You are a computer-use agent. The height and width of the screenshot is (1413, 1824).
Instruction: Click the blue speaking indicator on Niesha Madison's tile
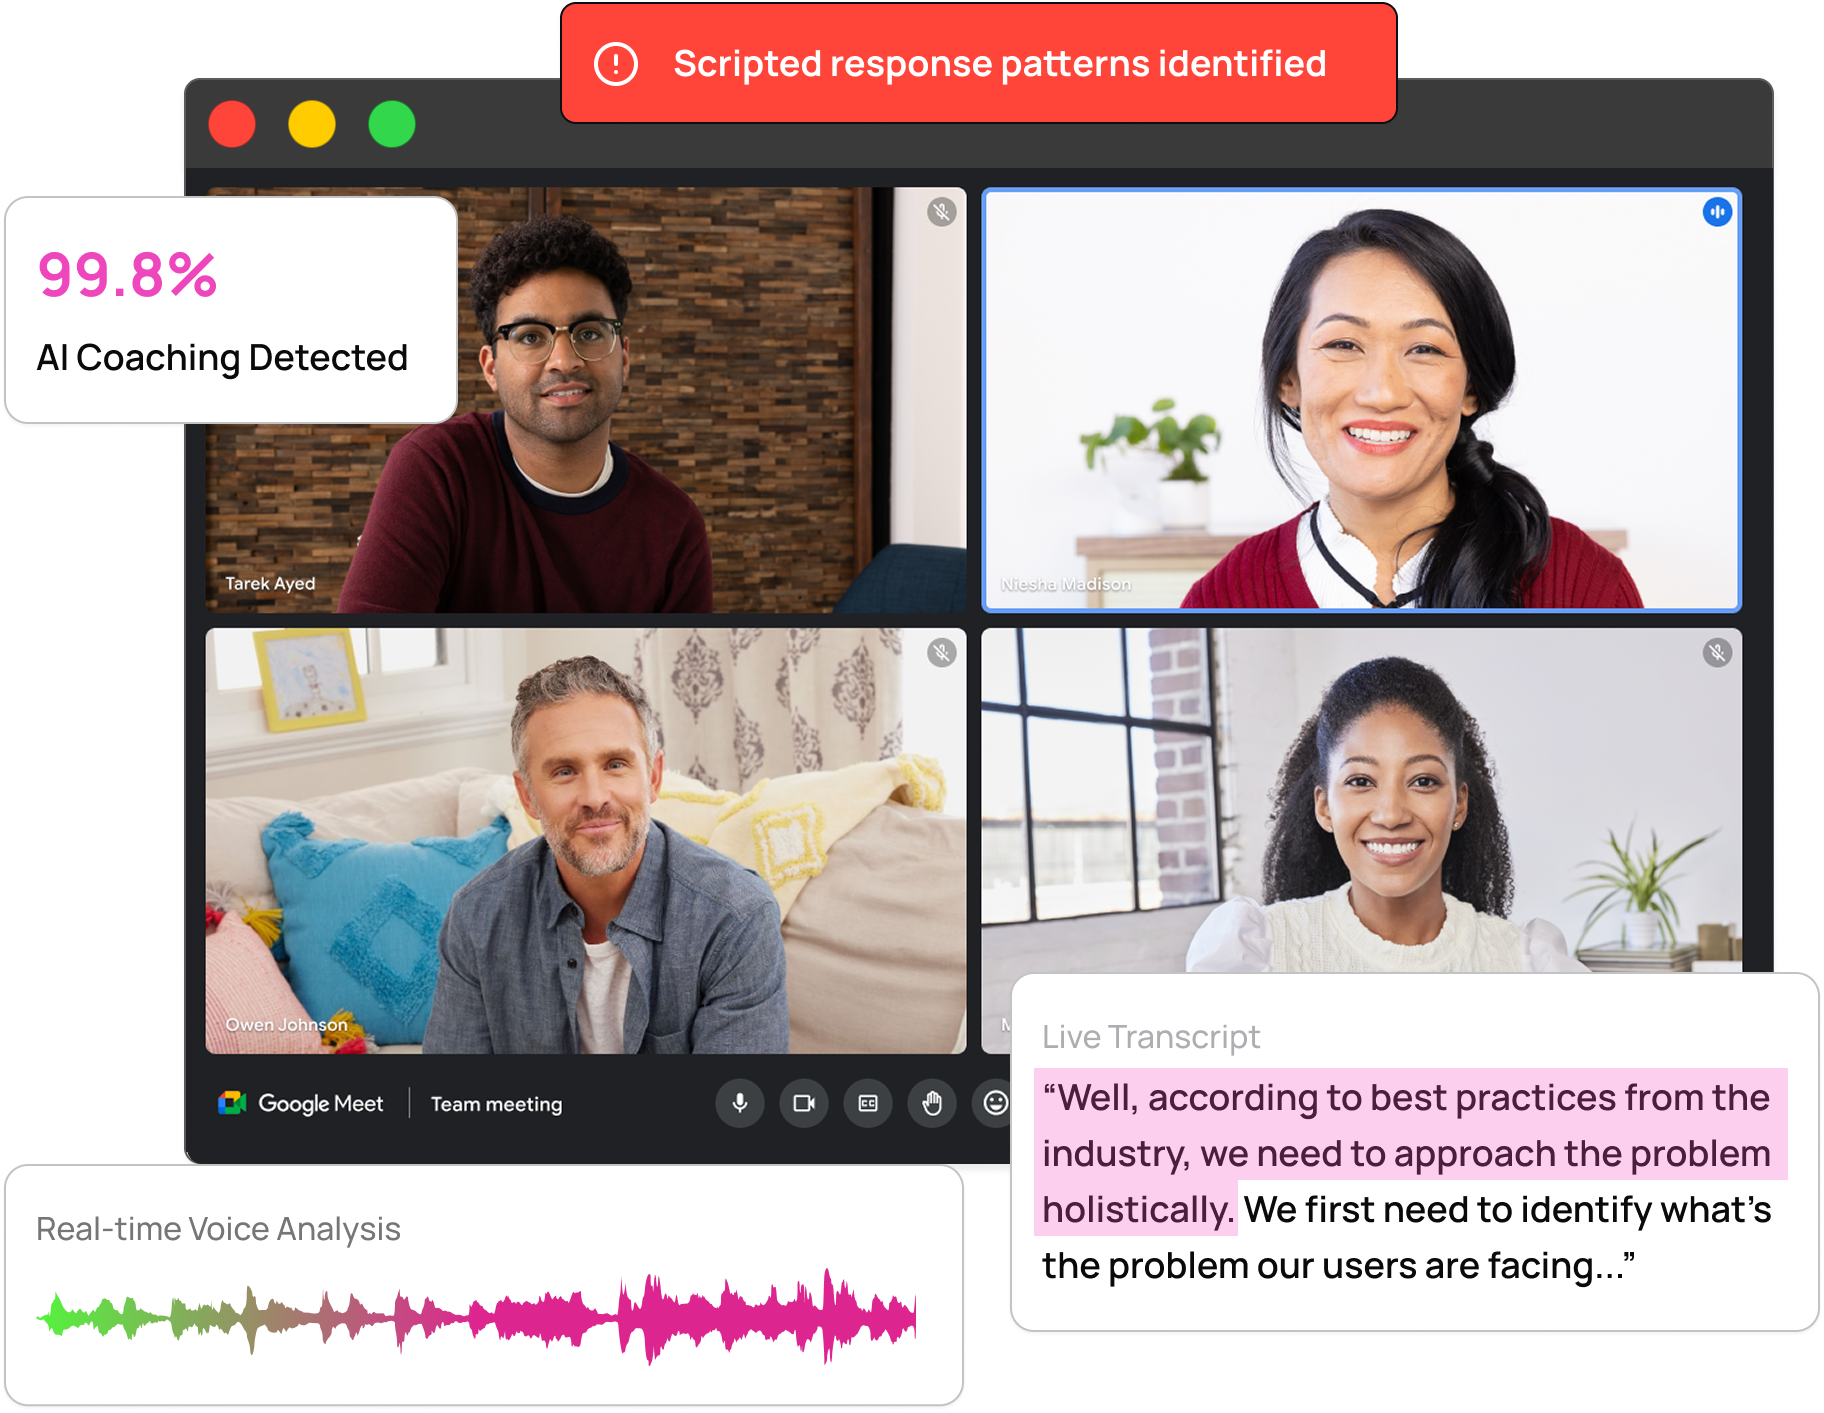coord(1717,212)
